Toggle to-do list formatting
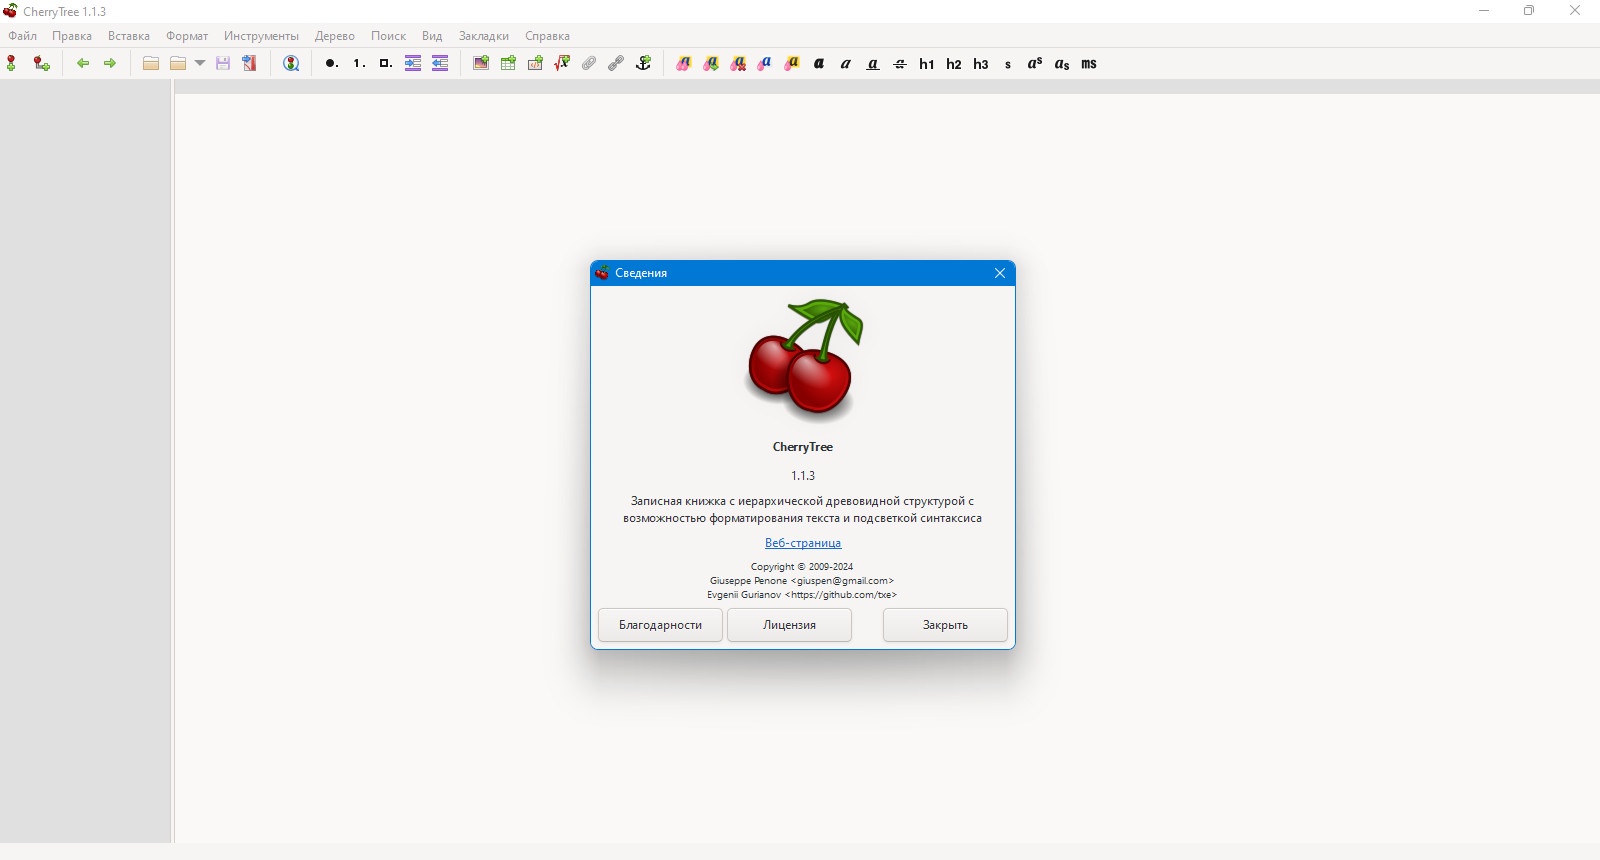Viewport: 1600px width, 860px height. coord(386,63)
